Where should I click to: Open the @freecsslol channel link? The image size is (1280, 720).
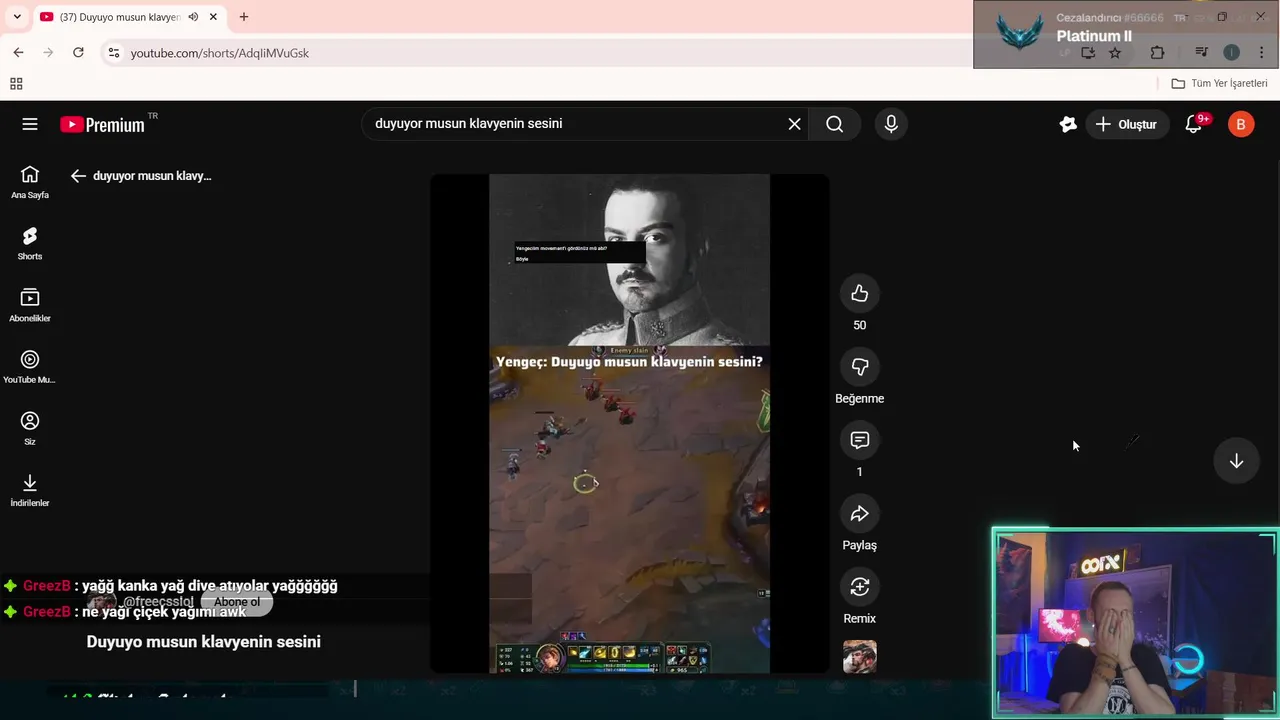click(158, 602)
